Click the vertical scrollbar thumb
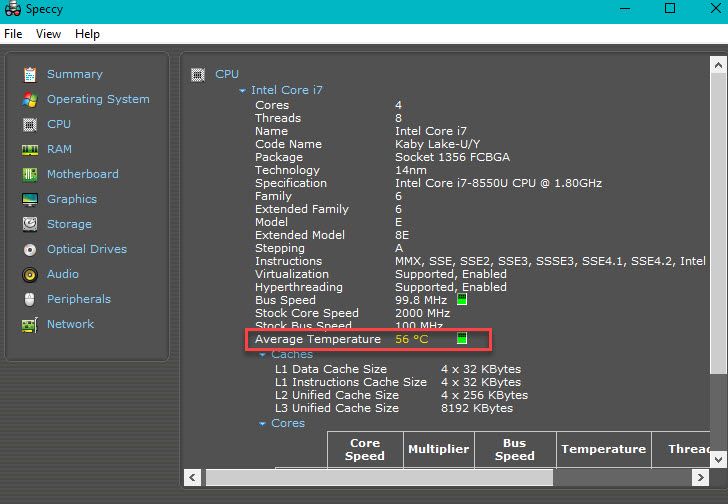The image size is (728, 504). point(718,223)
